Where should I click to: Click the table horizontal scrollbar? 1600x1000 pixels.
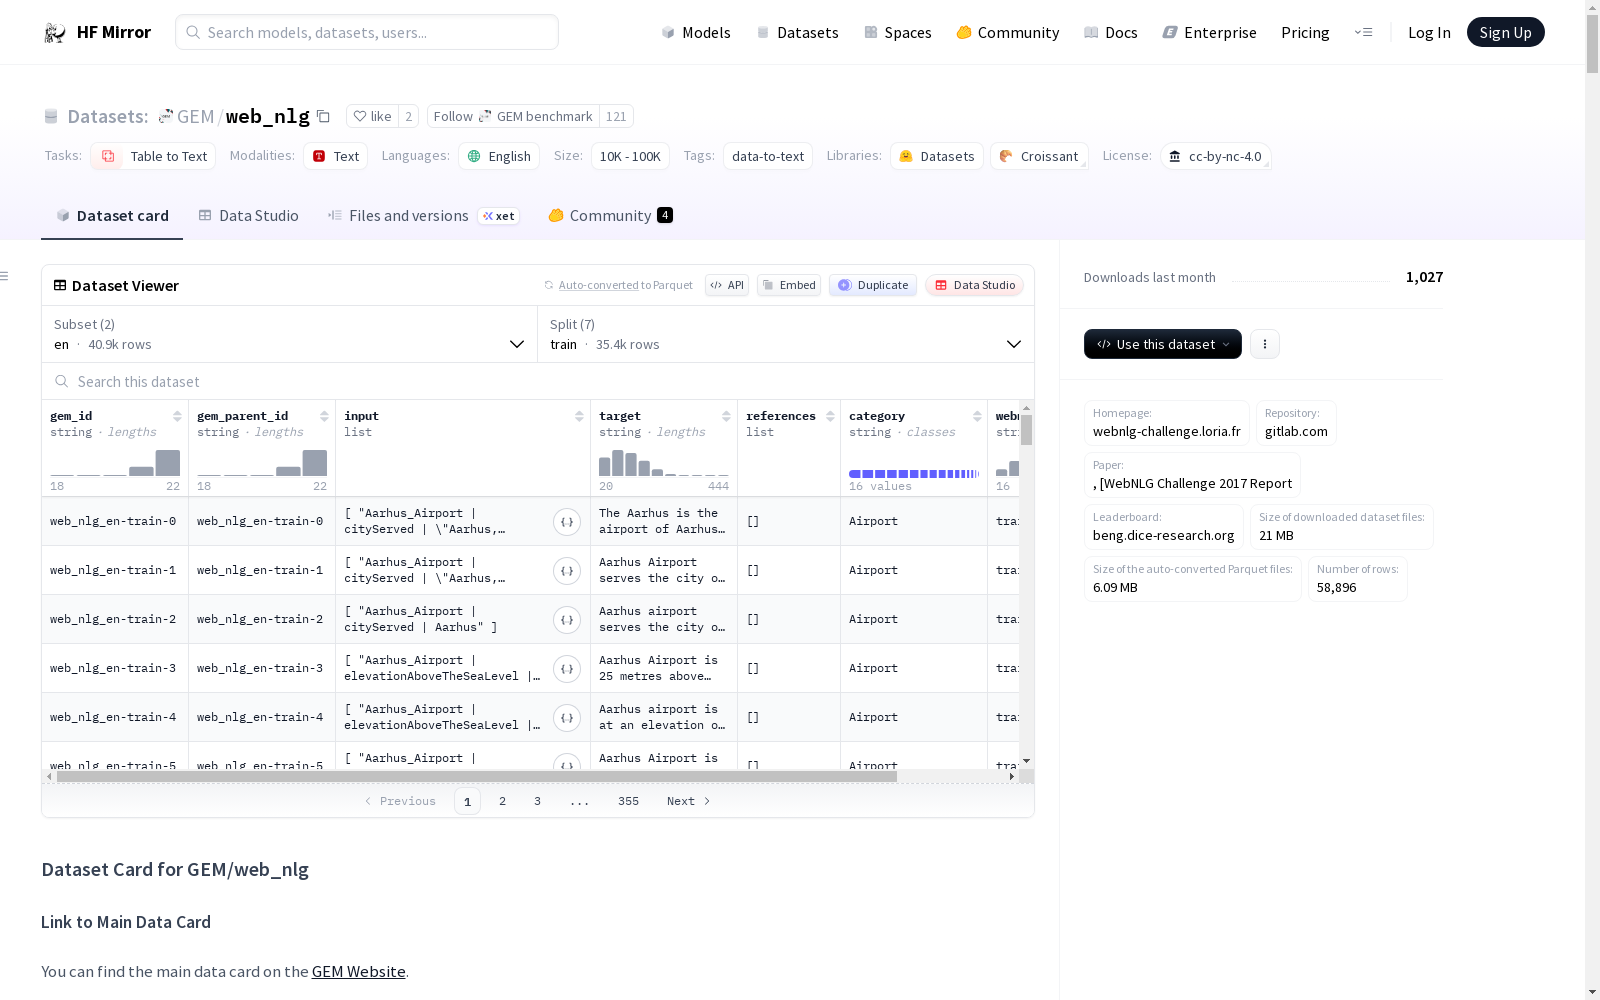(x=477, y=776)
